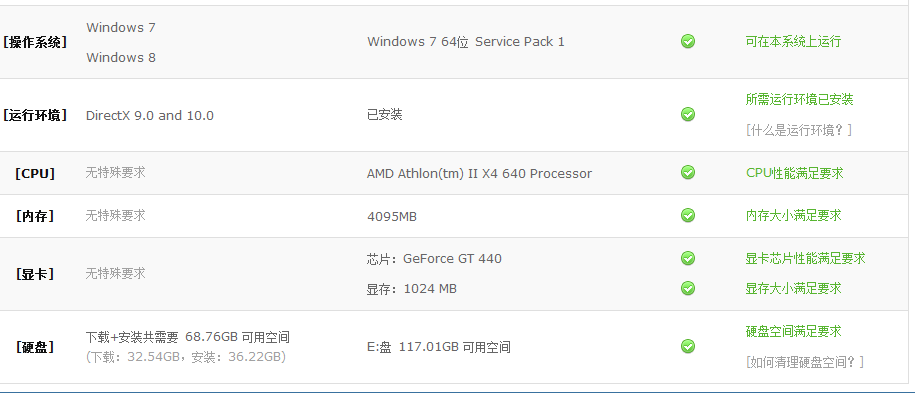Click green check icon in CPU row
Image resolution: width=915 pixels, height=393 pixels.
click(x=688, y=172)
